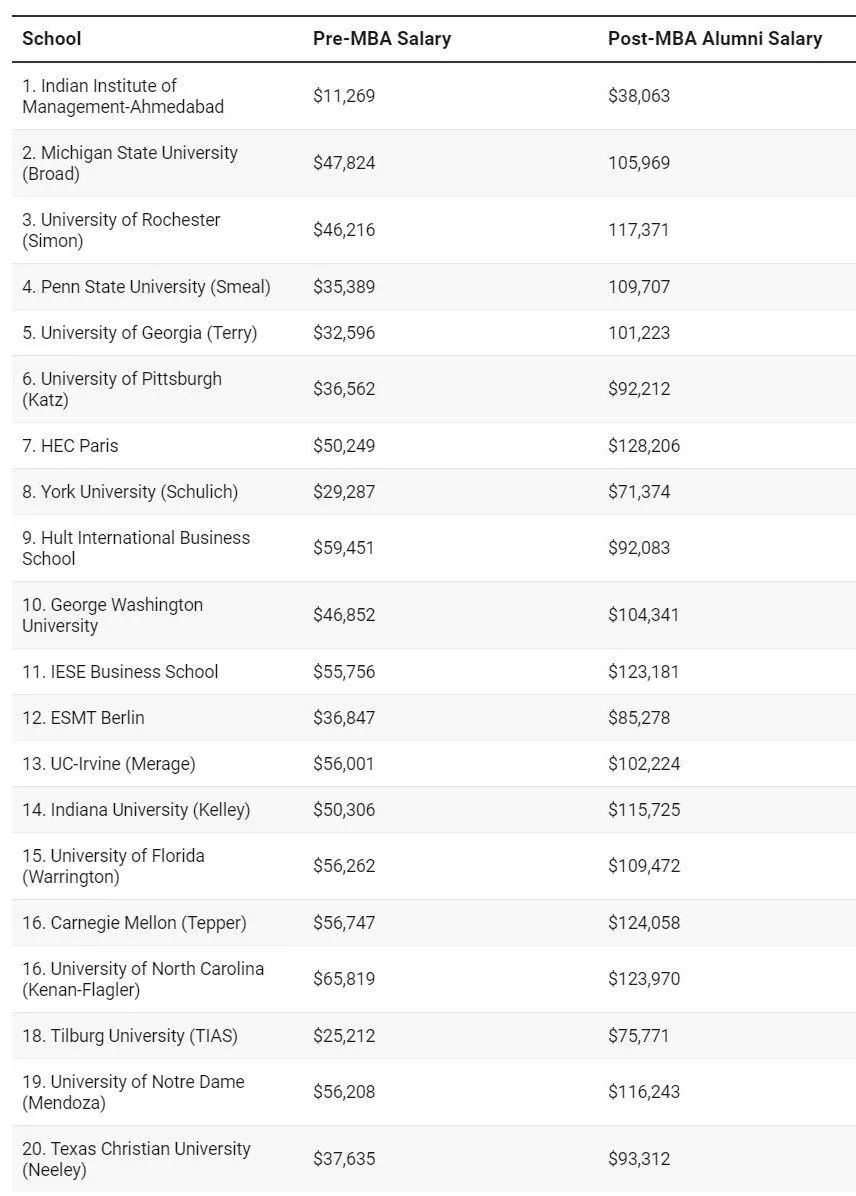Click Penn State University (Smeal) cell
The height and width of the screenshot is (1196, 856).
click(146, 287)
